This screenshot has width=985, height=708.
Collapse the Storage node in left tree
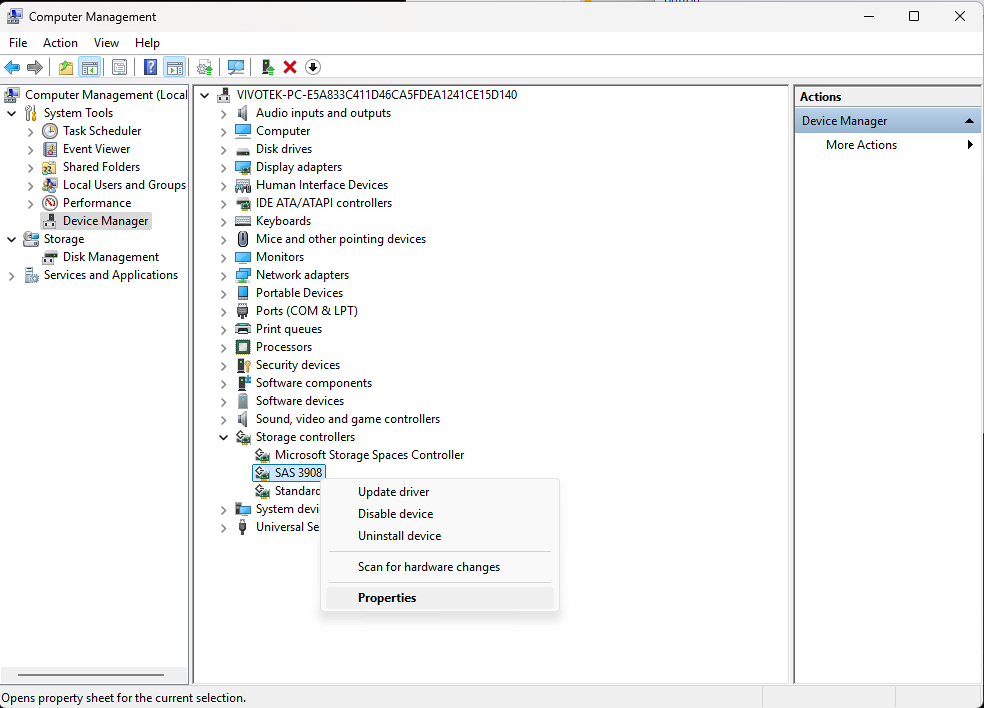[11, 239]
